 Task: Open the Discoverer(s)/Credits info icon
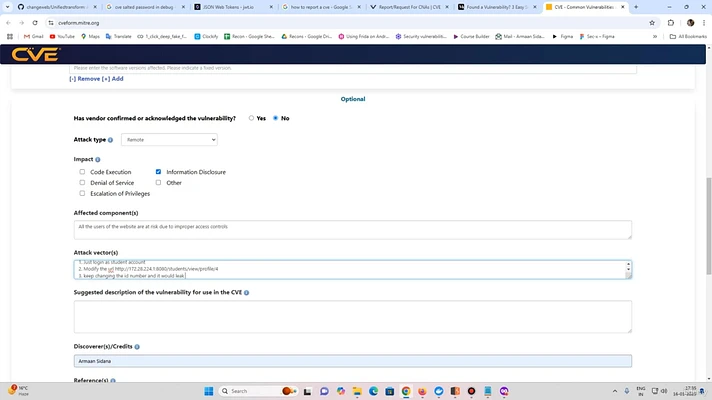pyautogui.click(x=137, y=347)
